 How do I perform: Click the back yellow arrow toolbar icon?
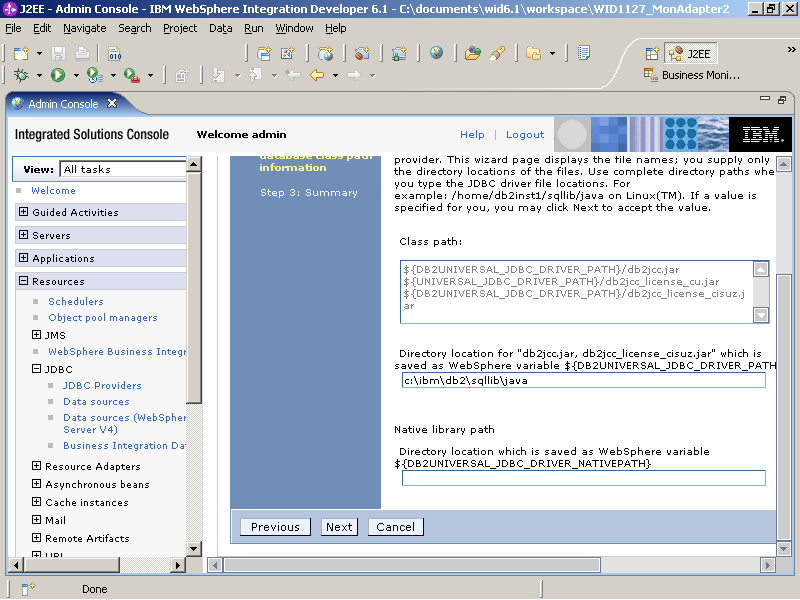pos(317,75)
